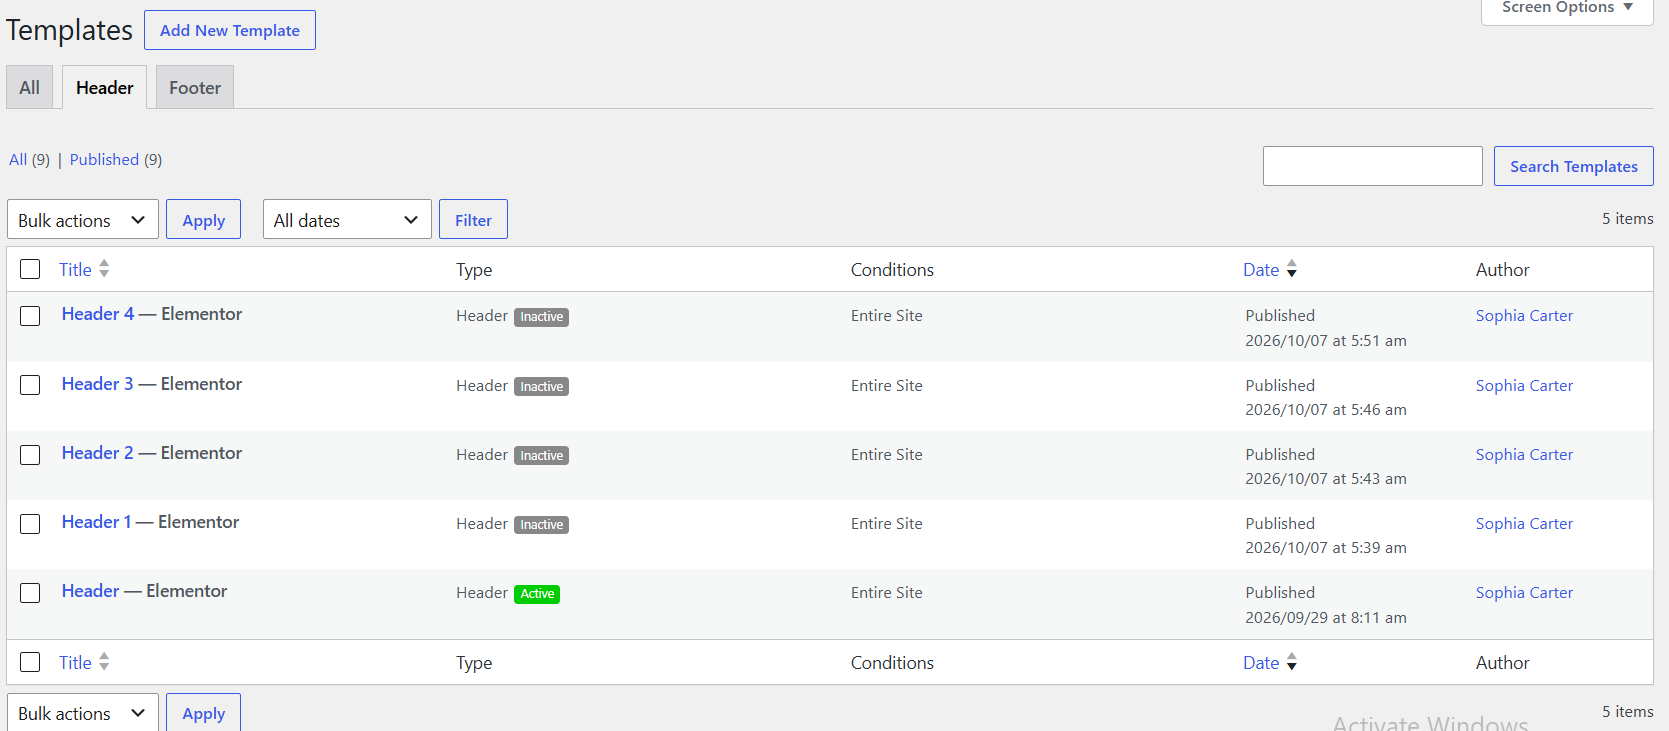Check the Header 2 row checkbox
This screenshot has width=1669, height=731.
pyautogui.click(x=30, y=455)
